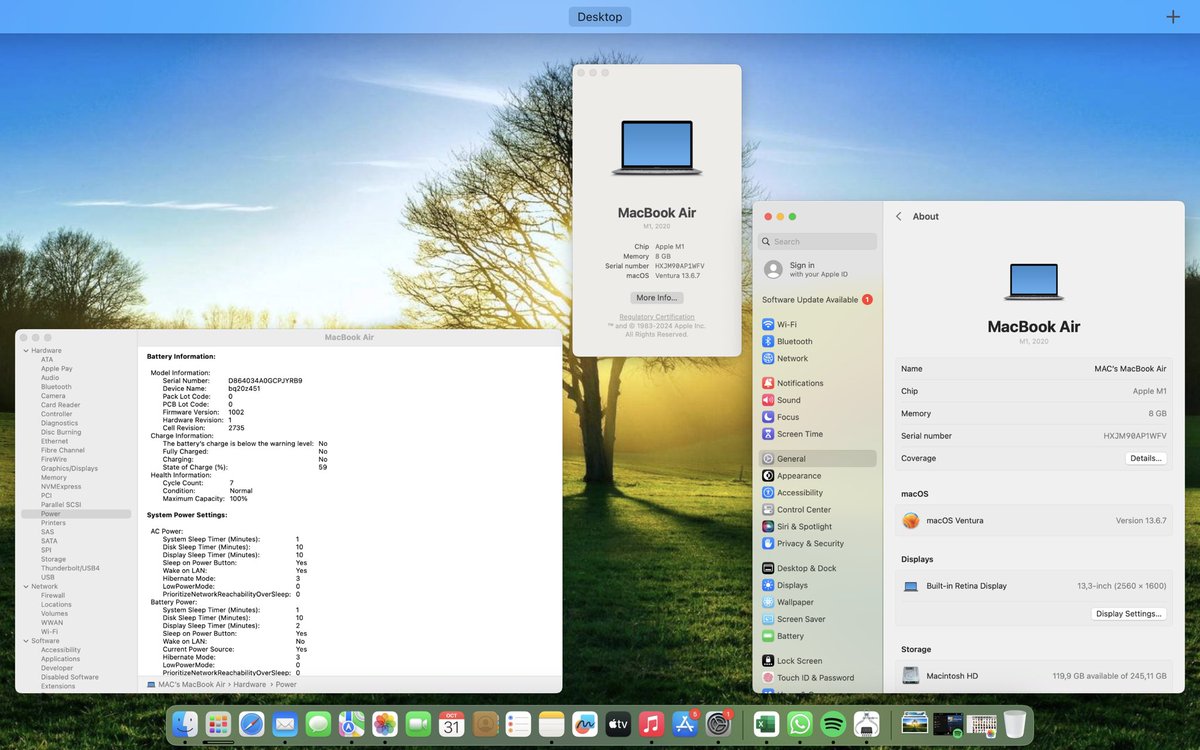
Task: Select Wi-Fi under Network in System Information
Action: click(x=49, y=632)
